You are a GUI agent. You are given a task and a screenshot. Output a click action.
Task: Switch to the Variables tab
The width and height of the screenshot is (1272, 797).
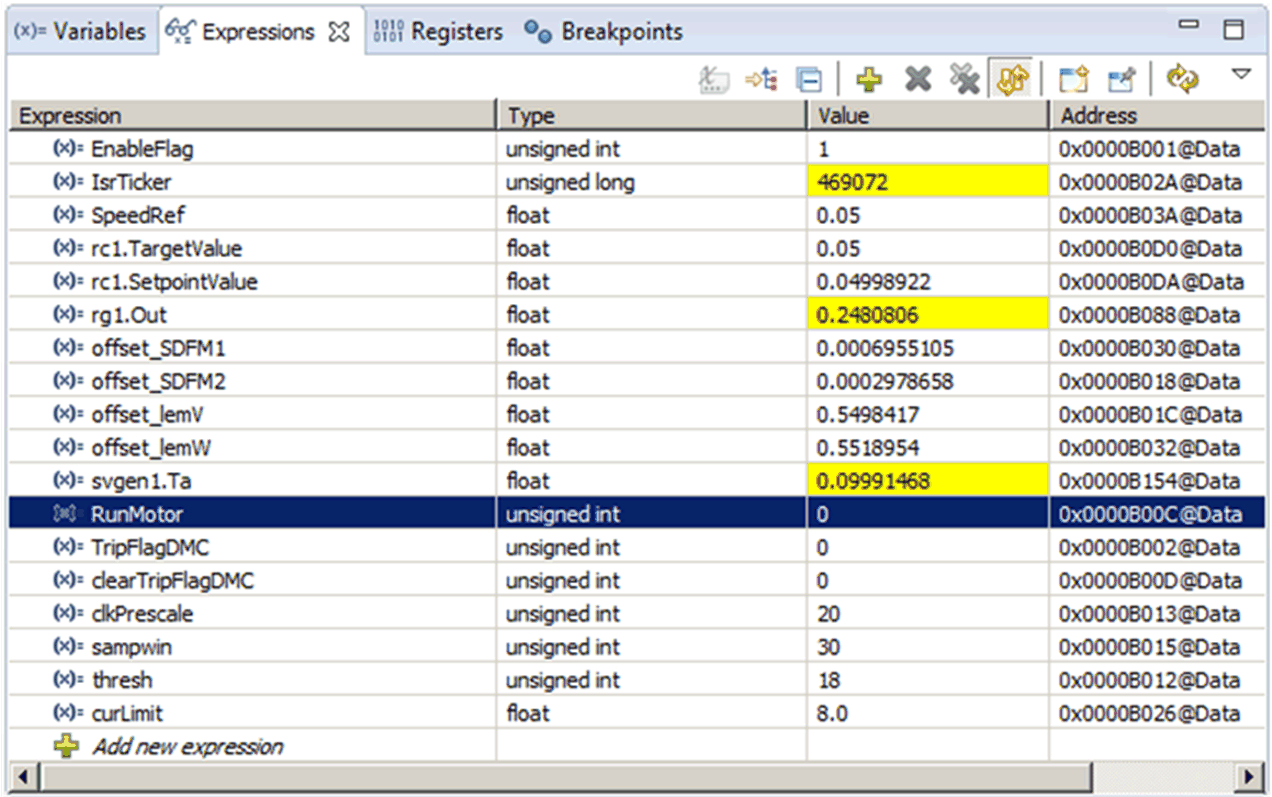click(x=80, y=32)
